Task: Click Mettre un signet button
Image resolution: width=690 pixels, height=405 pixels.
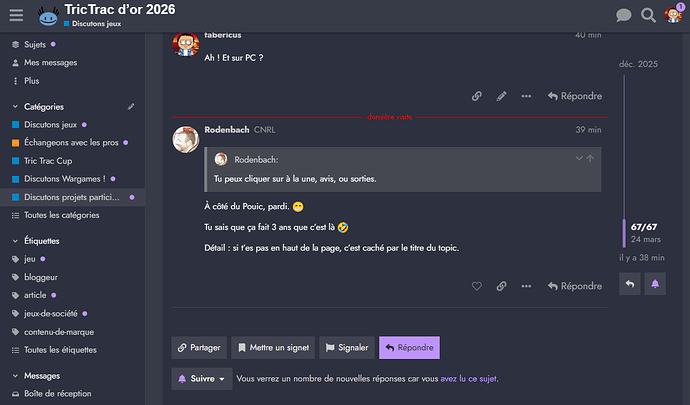Action: [274, 347]
